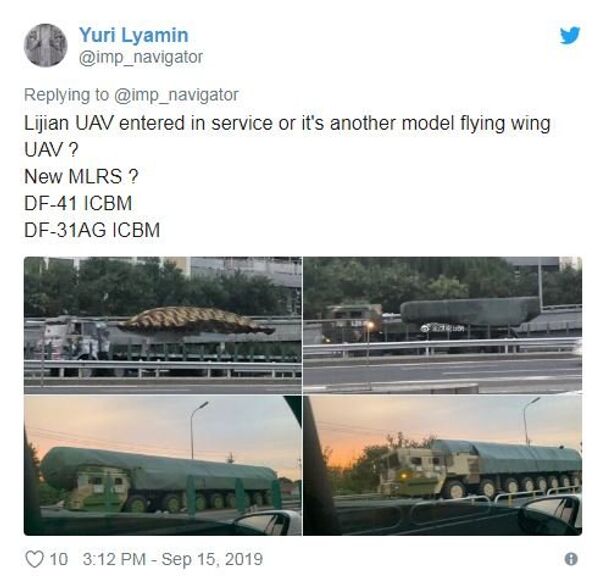
Task: Click the "Replying to" label text
Action: [66, 95]
